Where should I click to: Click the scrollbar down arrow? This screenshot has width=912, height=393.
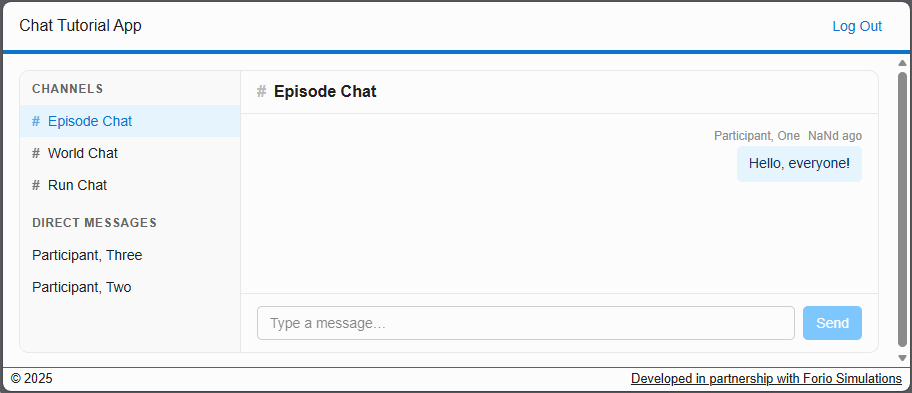pyautogui.click(x=903, y=358)
